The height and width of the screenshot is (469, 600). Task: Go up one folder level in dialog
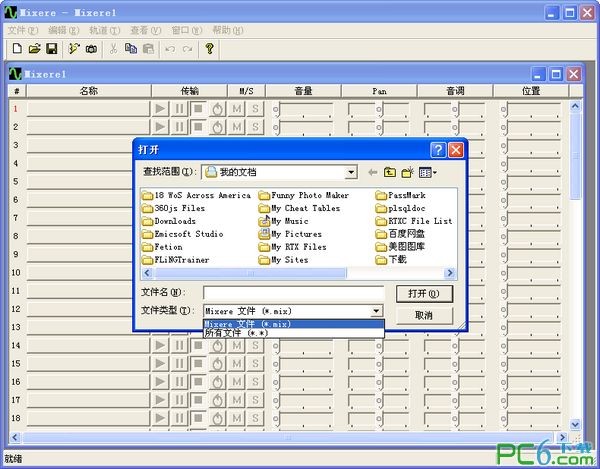click(390, 172)
